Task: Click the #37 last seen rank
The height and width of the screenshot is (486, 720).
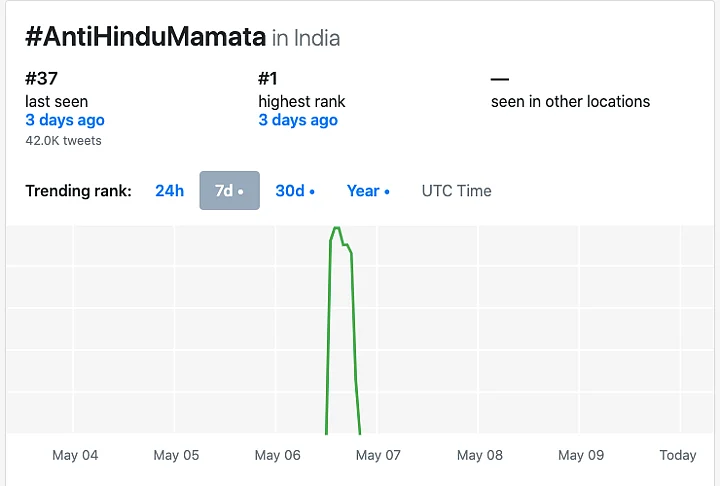Action: 40,78
